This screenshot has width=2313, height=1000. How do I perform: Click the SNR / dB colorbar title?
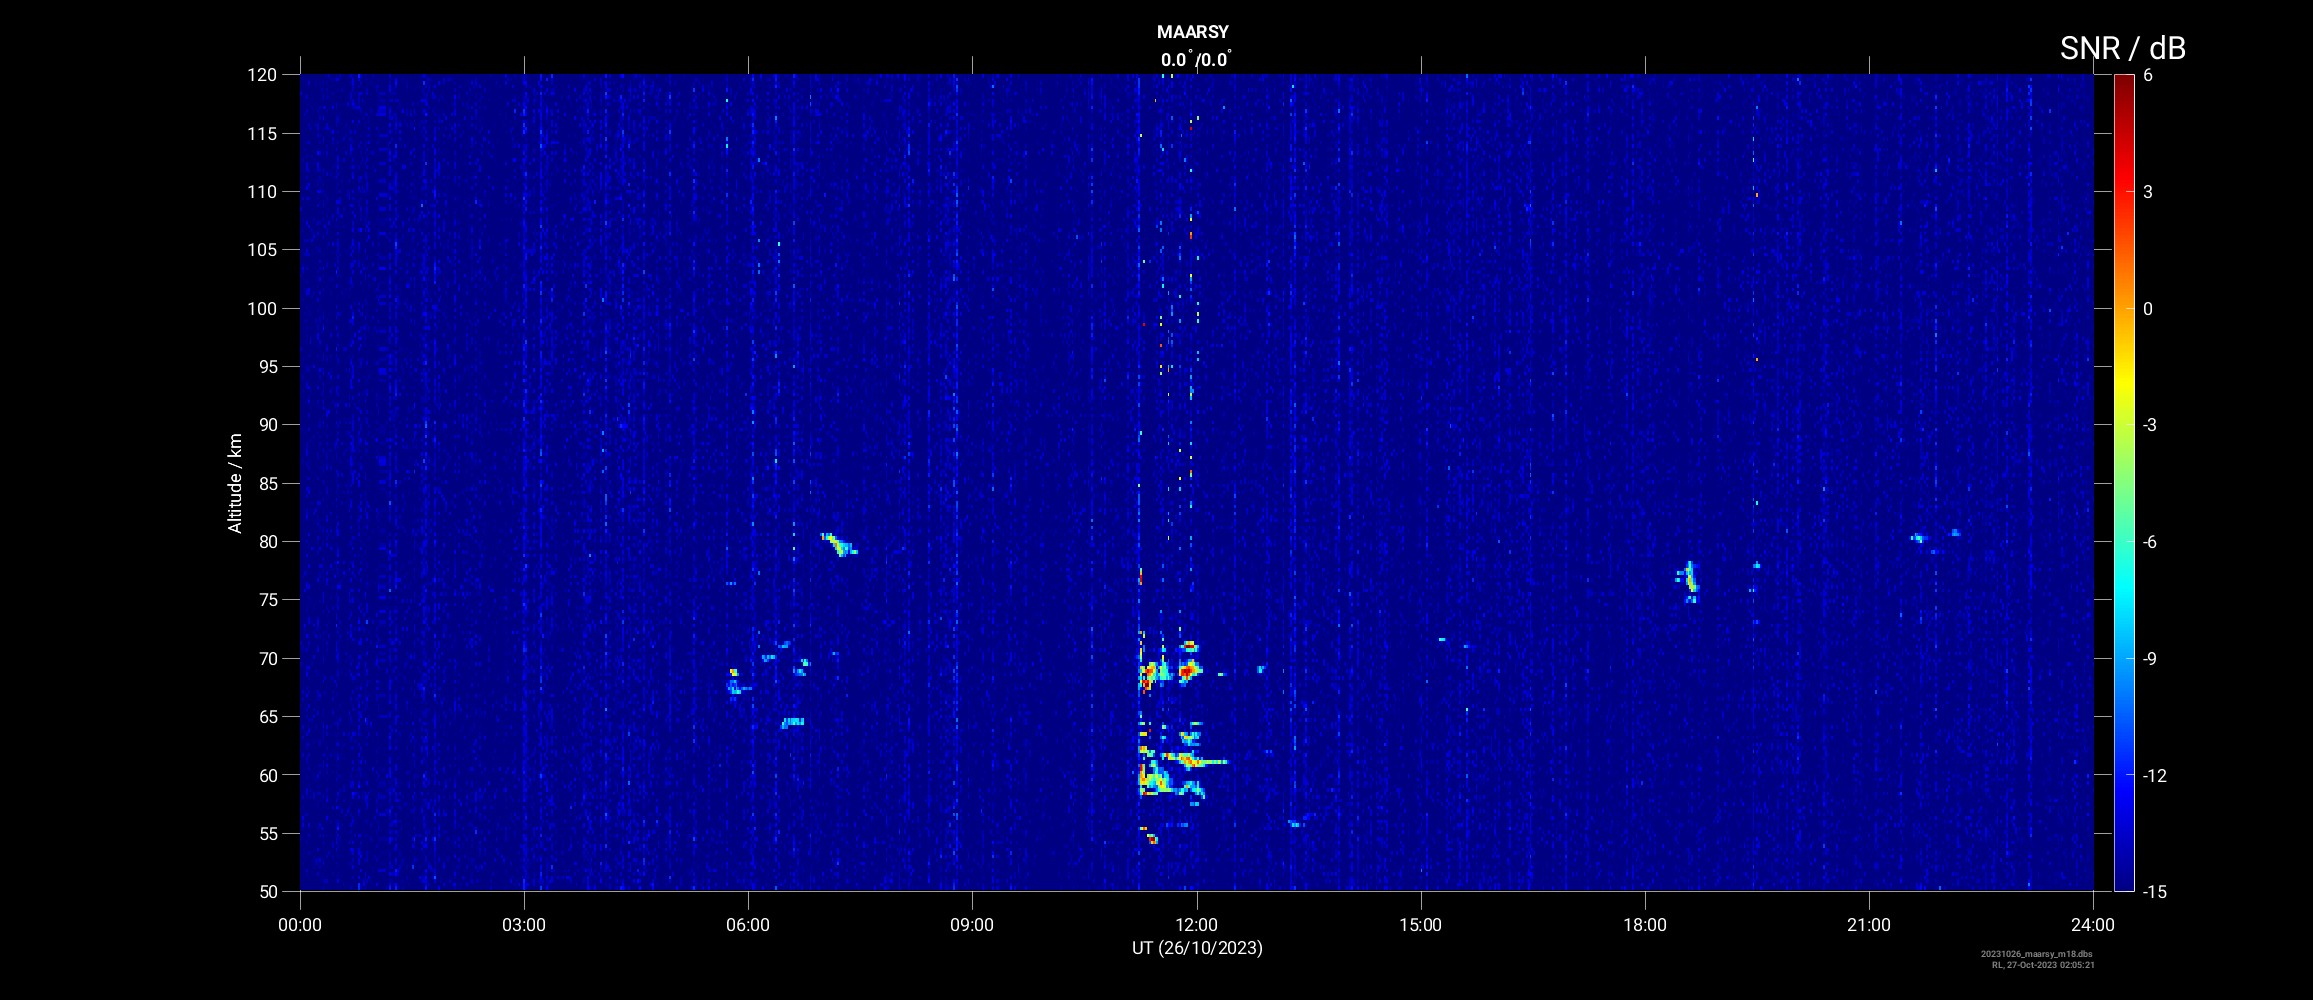pyautogui.click(x=2122, y=48)
